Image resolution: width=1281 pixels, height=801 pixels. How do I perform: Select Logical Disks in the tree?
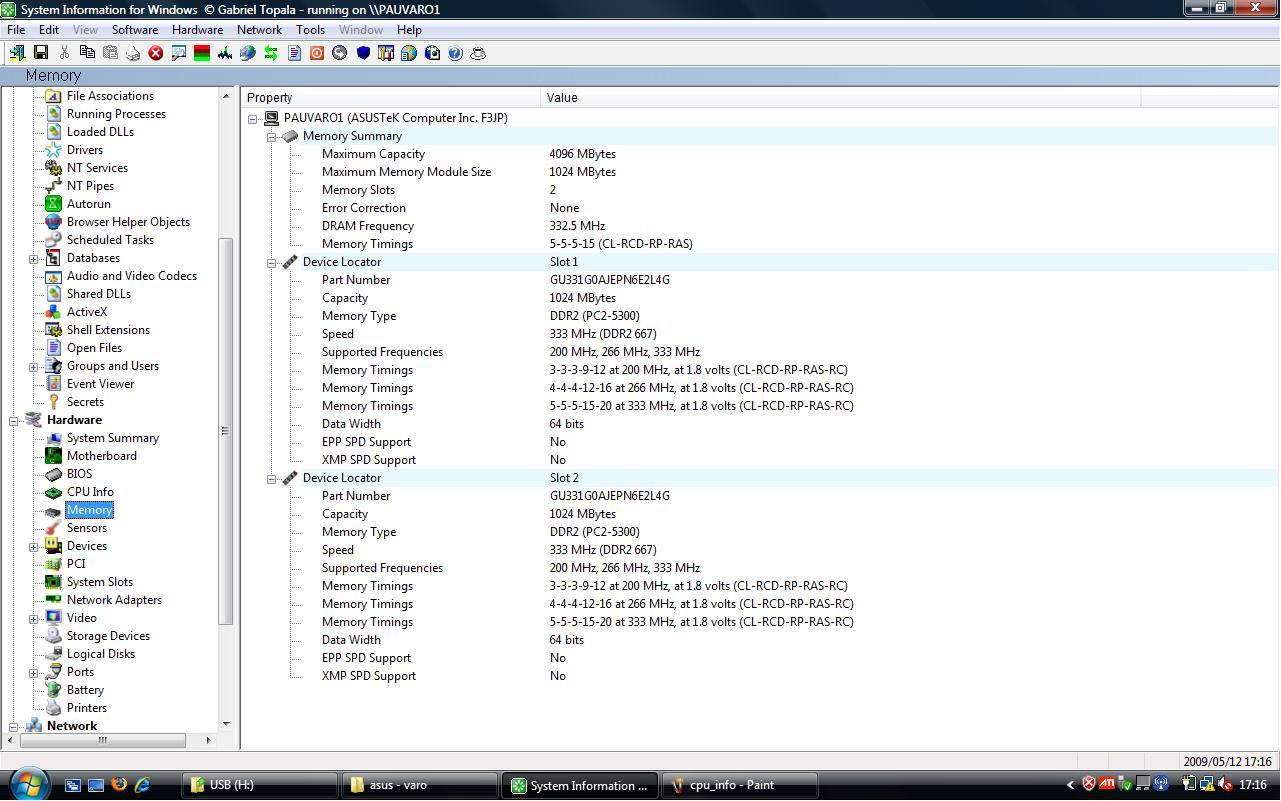(101, 654)
